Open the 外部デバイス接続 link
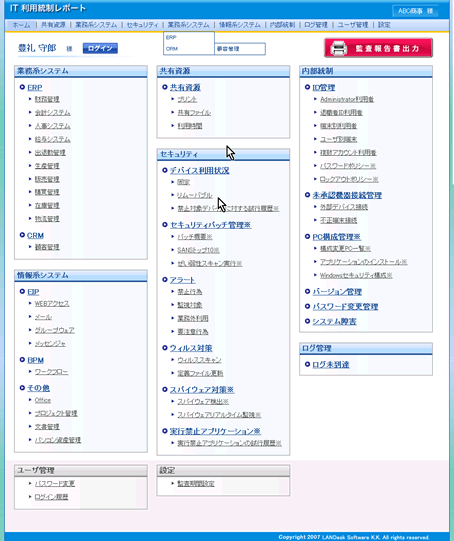The height and width of the screenshot is (541, 454). coord(344,207)
